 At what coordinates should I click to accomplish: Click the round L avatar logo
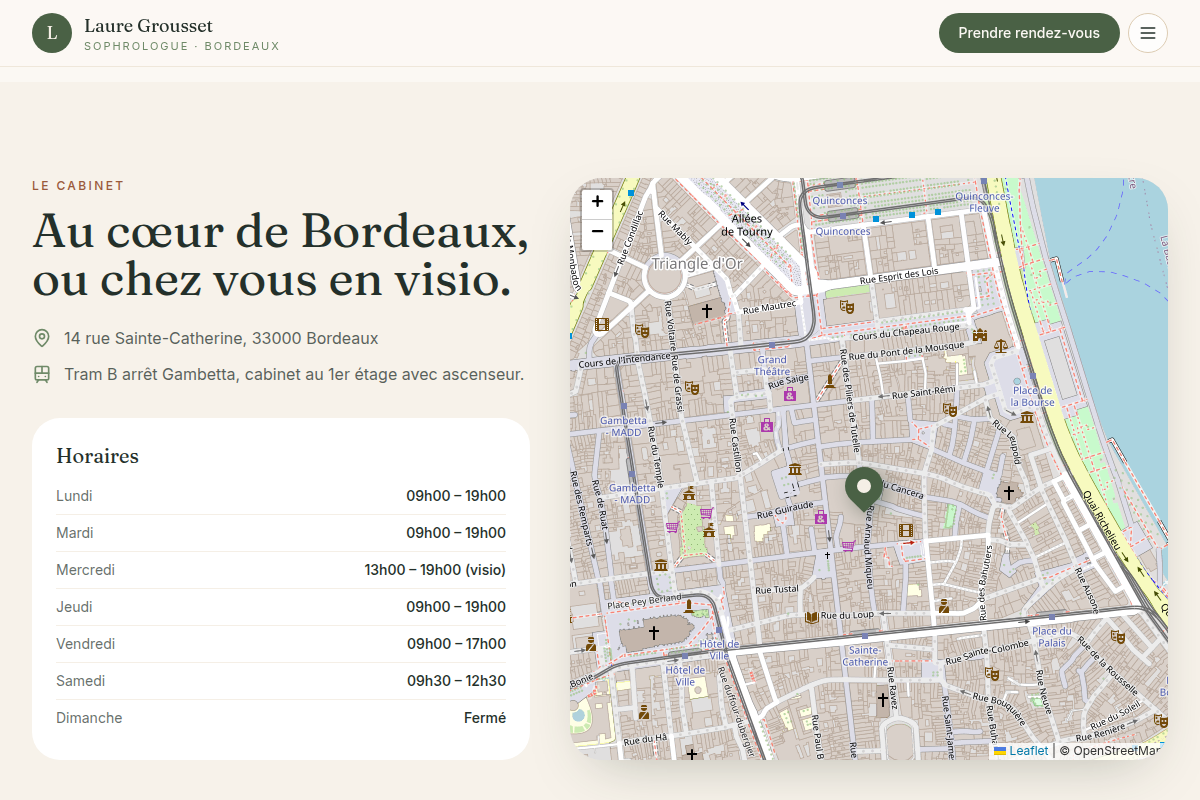(52, 33)
